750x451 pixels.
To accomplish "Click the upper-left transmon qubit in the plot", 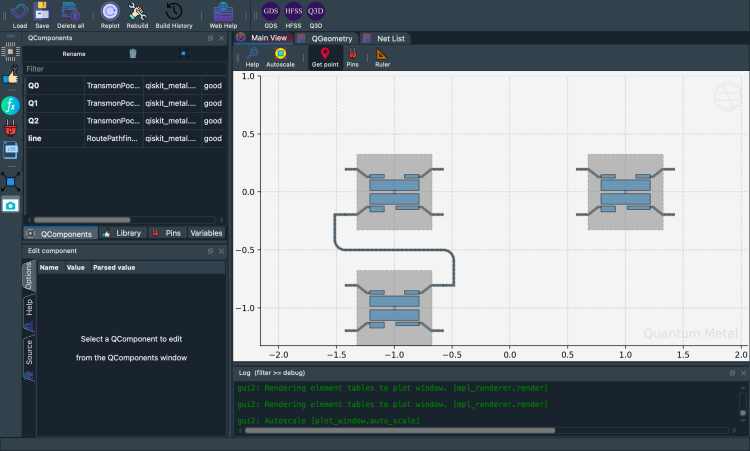I will (x=394, y=192).
